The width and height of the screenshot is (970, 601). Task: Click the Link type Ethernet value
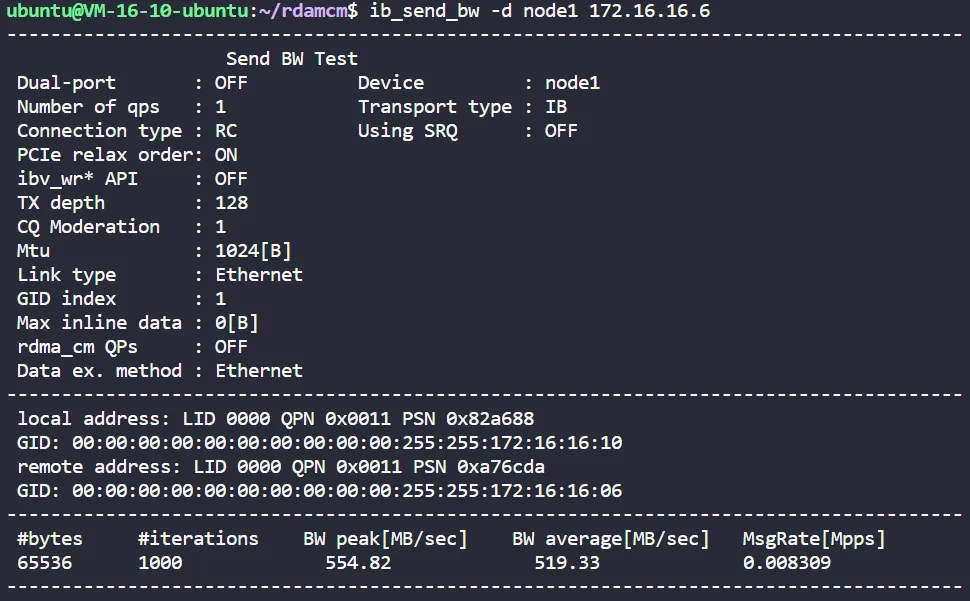tap(259, 275)
